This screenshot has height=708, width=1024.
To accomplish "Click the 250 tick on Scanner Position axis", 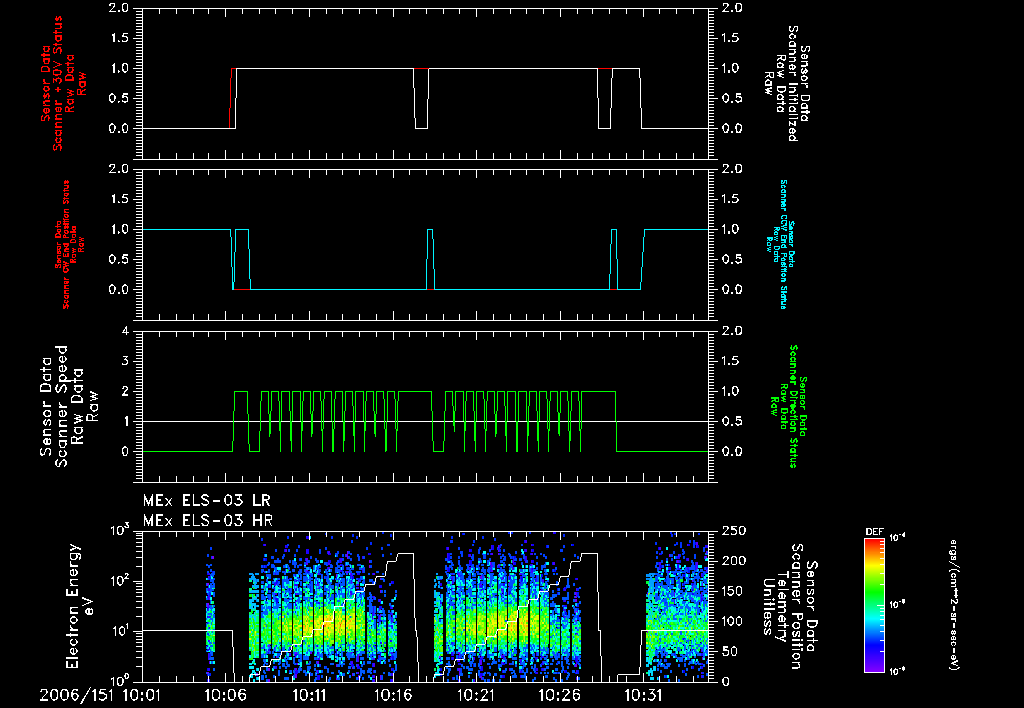I will 733,531.
